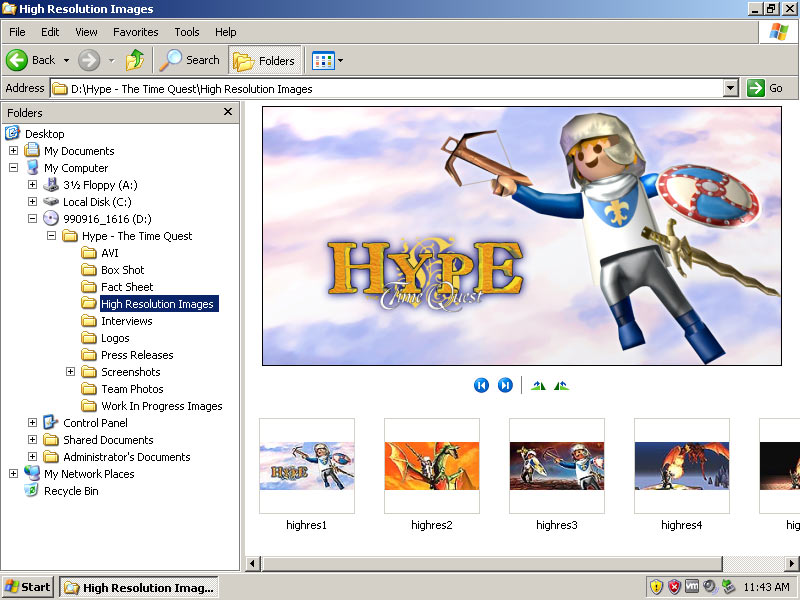Show the previous image in filmstrip
Image resolution: width=800 pixels, height=600 pixels.
(x=481, y=385)
